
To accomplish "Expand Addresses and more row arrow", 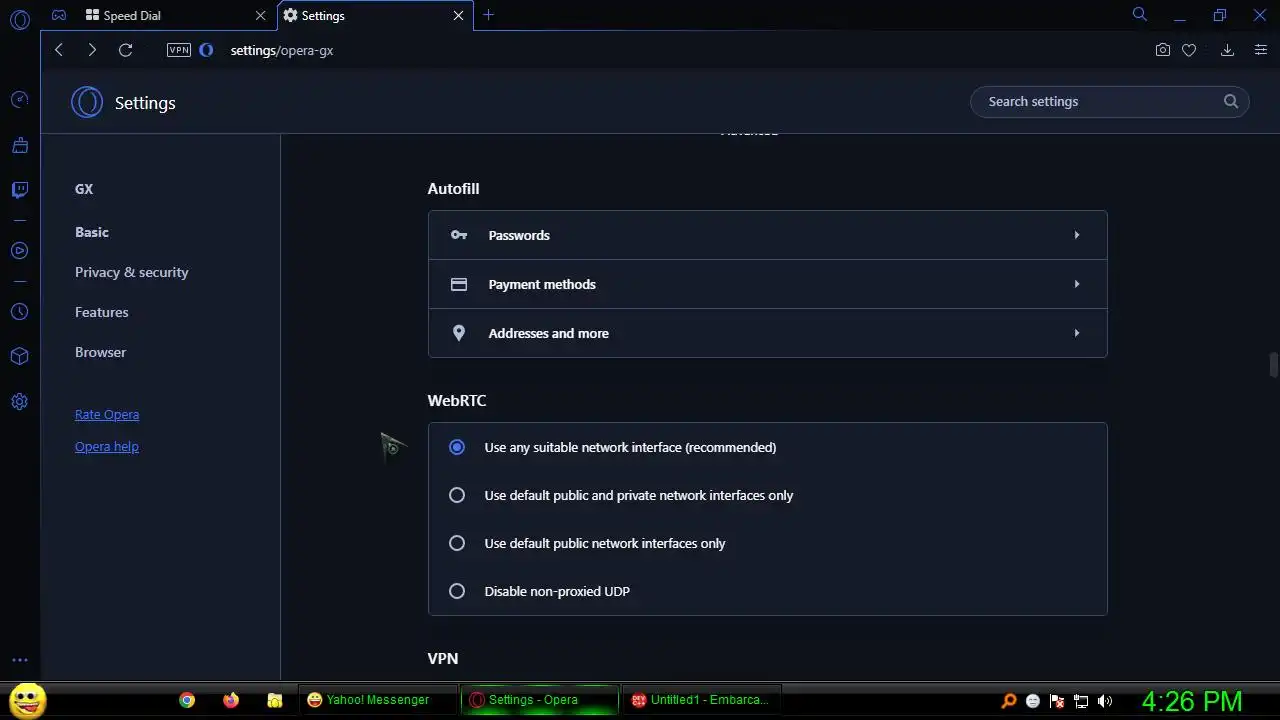I will [1077, 333].
